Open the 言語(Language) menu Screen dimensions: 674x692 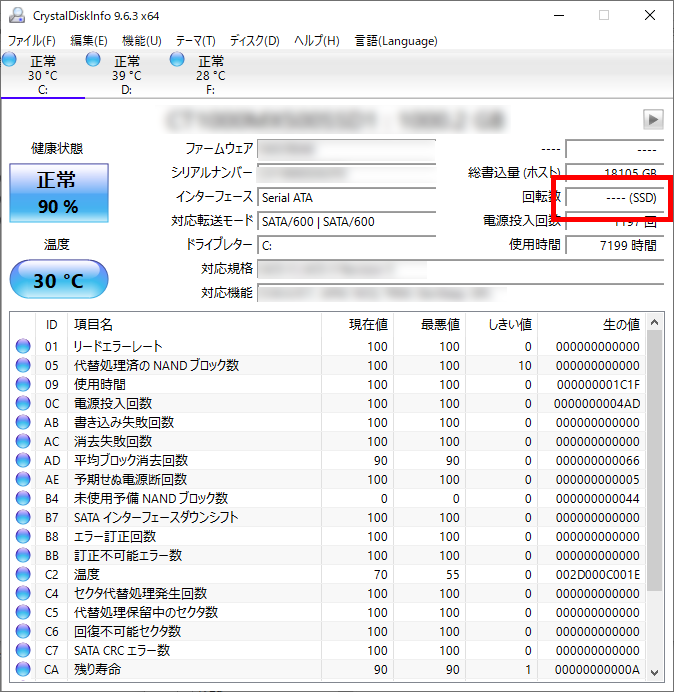(x=396, y=41)
